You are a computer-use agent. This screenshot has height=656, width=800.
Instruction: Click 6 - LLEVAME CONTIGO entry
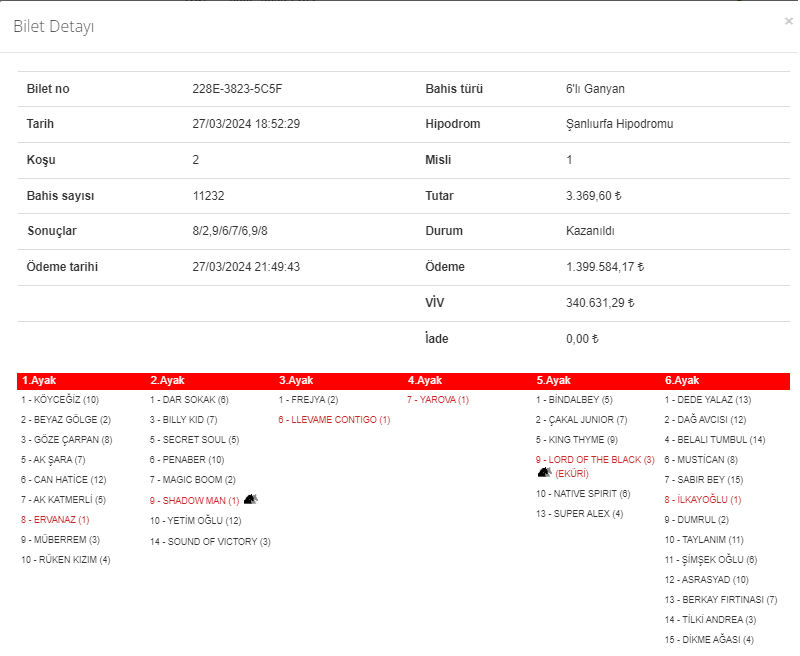coord(334,420)
